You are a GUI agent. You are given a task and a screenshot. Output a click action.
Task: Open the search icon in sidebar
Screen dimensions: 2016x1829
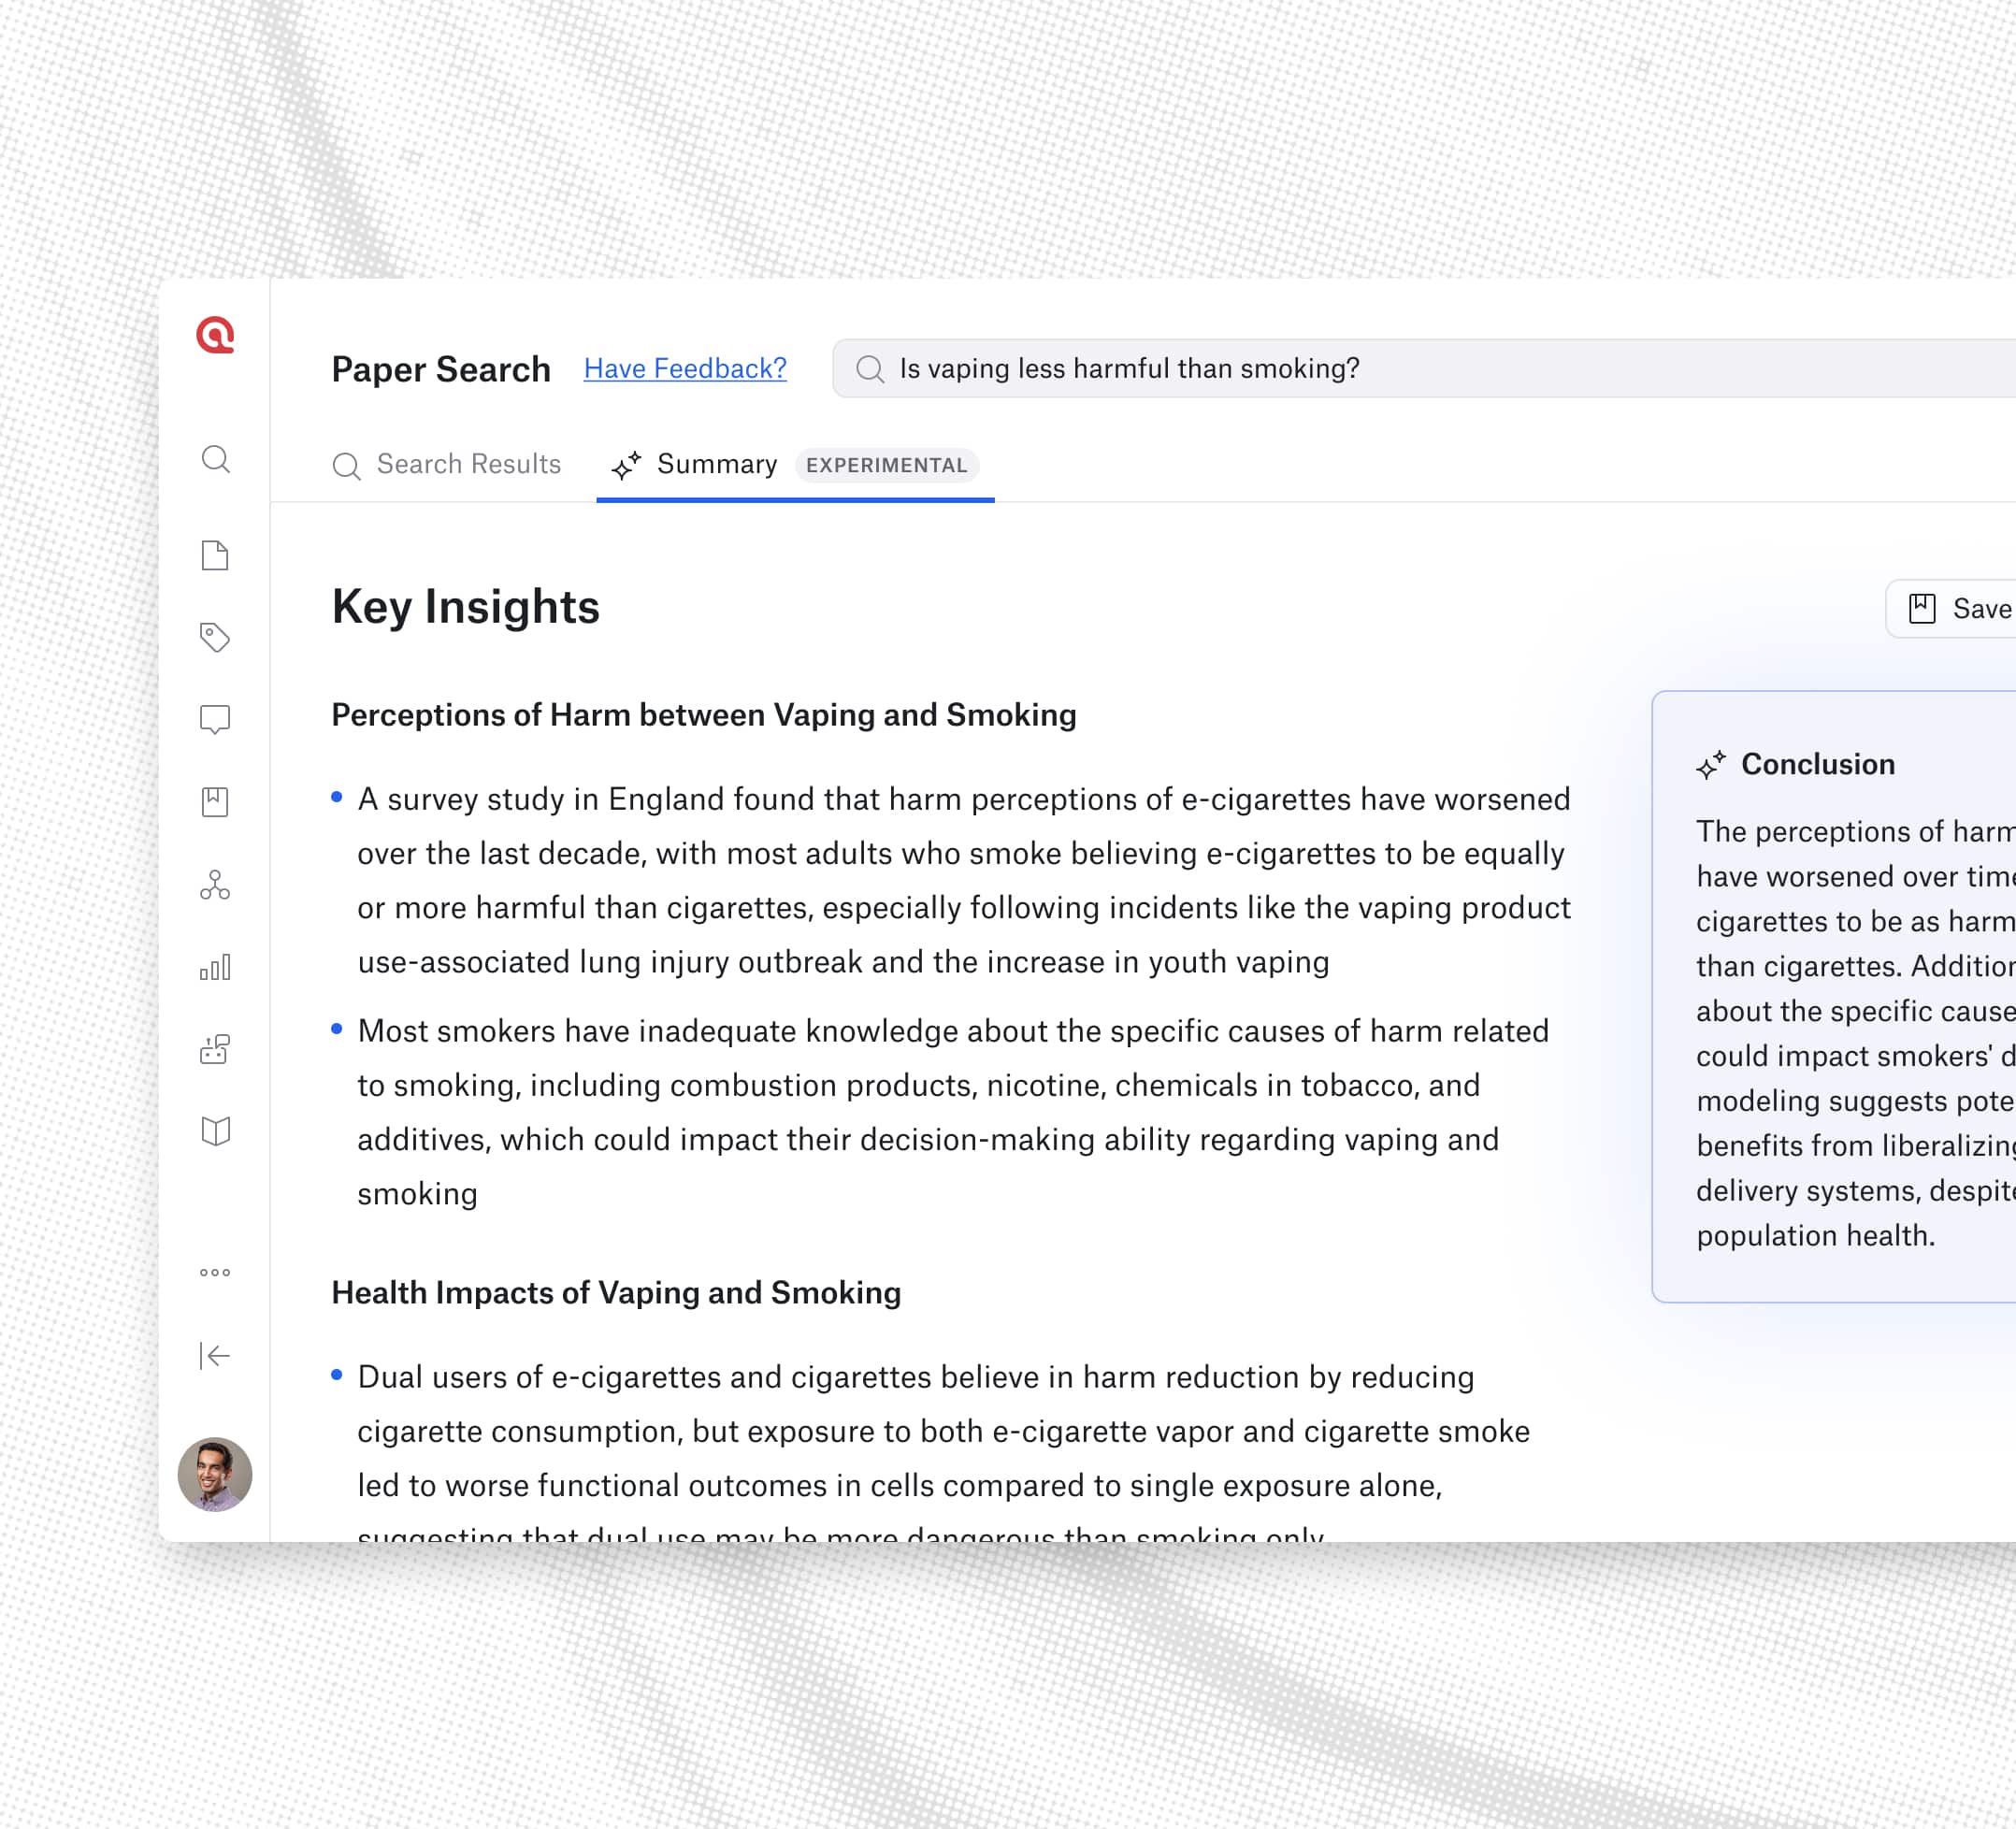point(215,459)
